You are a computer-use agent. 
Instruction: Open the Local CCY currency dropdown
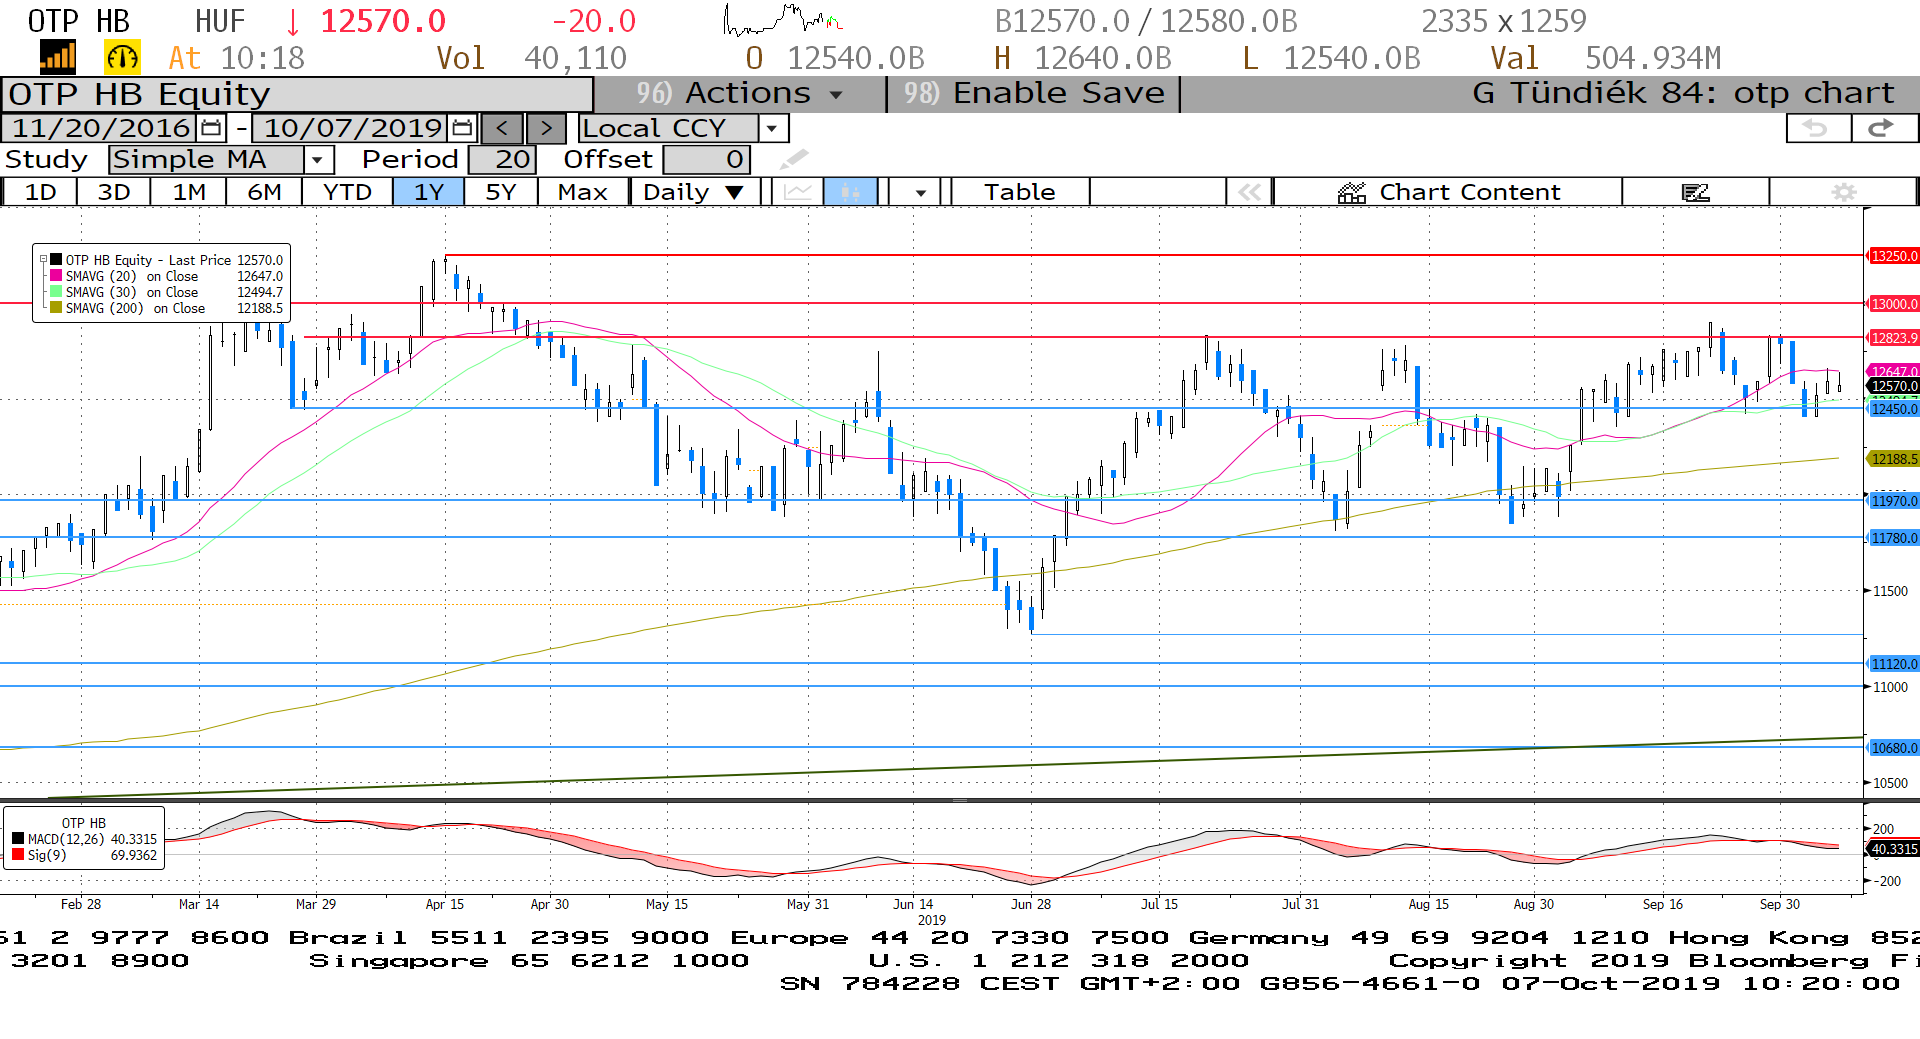pos(771,128)
